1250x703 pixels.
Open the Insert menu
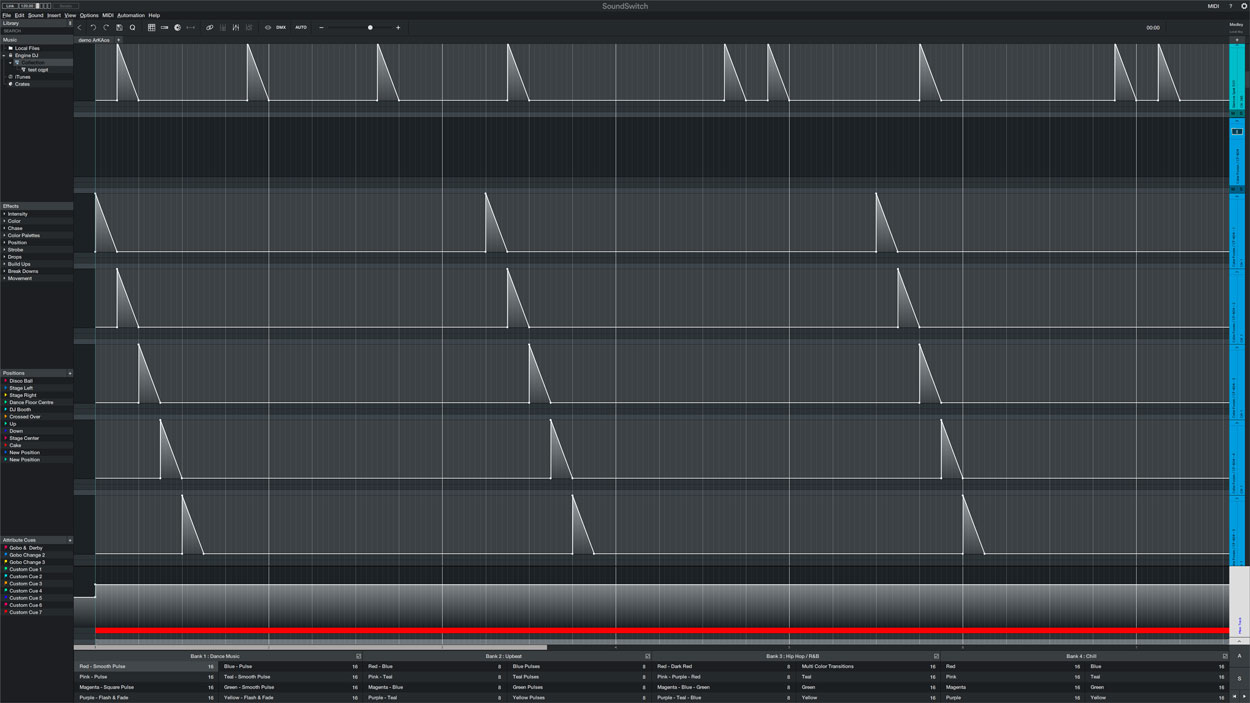point(53,15)
